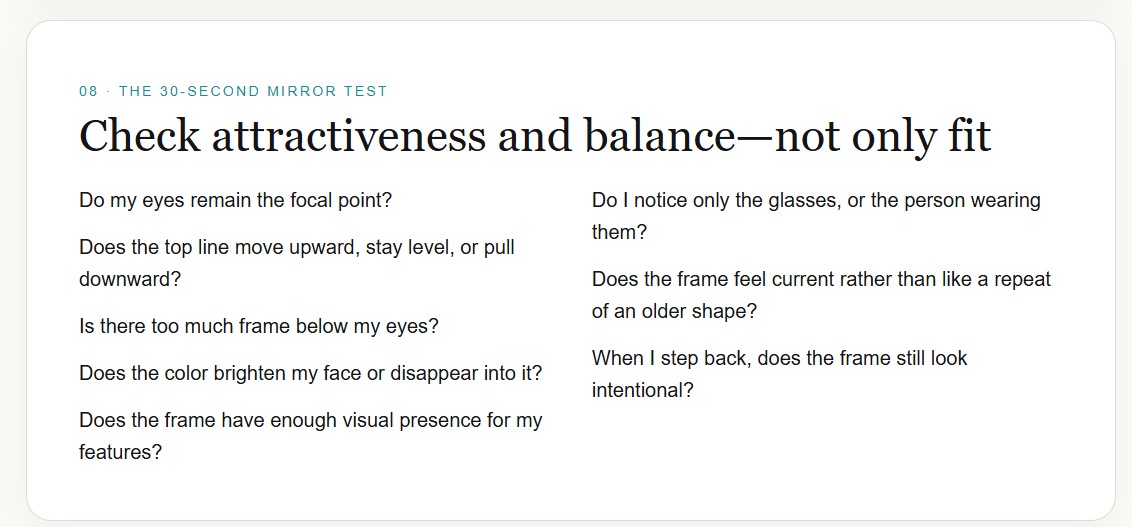Click 'Do I notice only the glasses' question
1132x527 pixels.
(x=816, y=216)
